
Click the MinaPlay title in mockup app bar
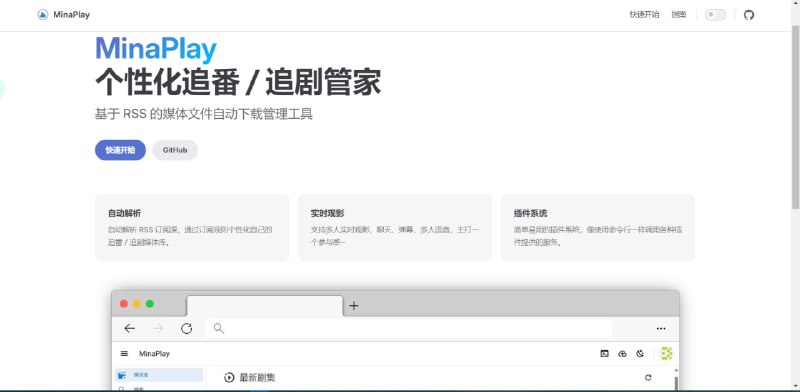click(x=154, y=354)
